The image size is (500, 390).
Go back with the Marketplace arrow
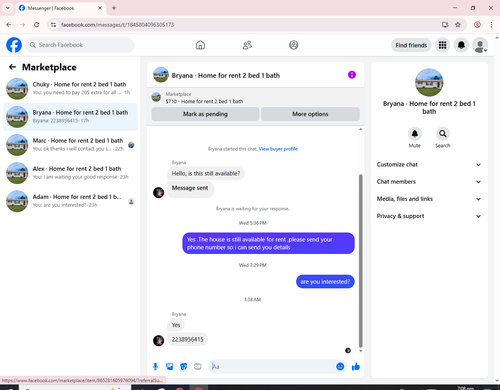point(12,67)
